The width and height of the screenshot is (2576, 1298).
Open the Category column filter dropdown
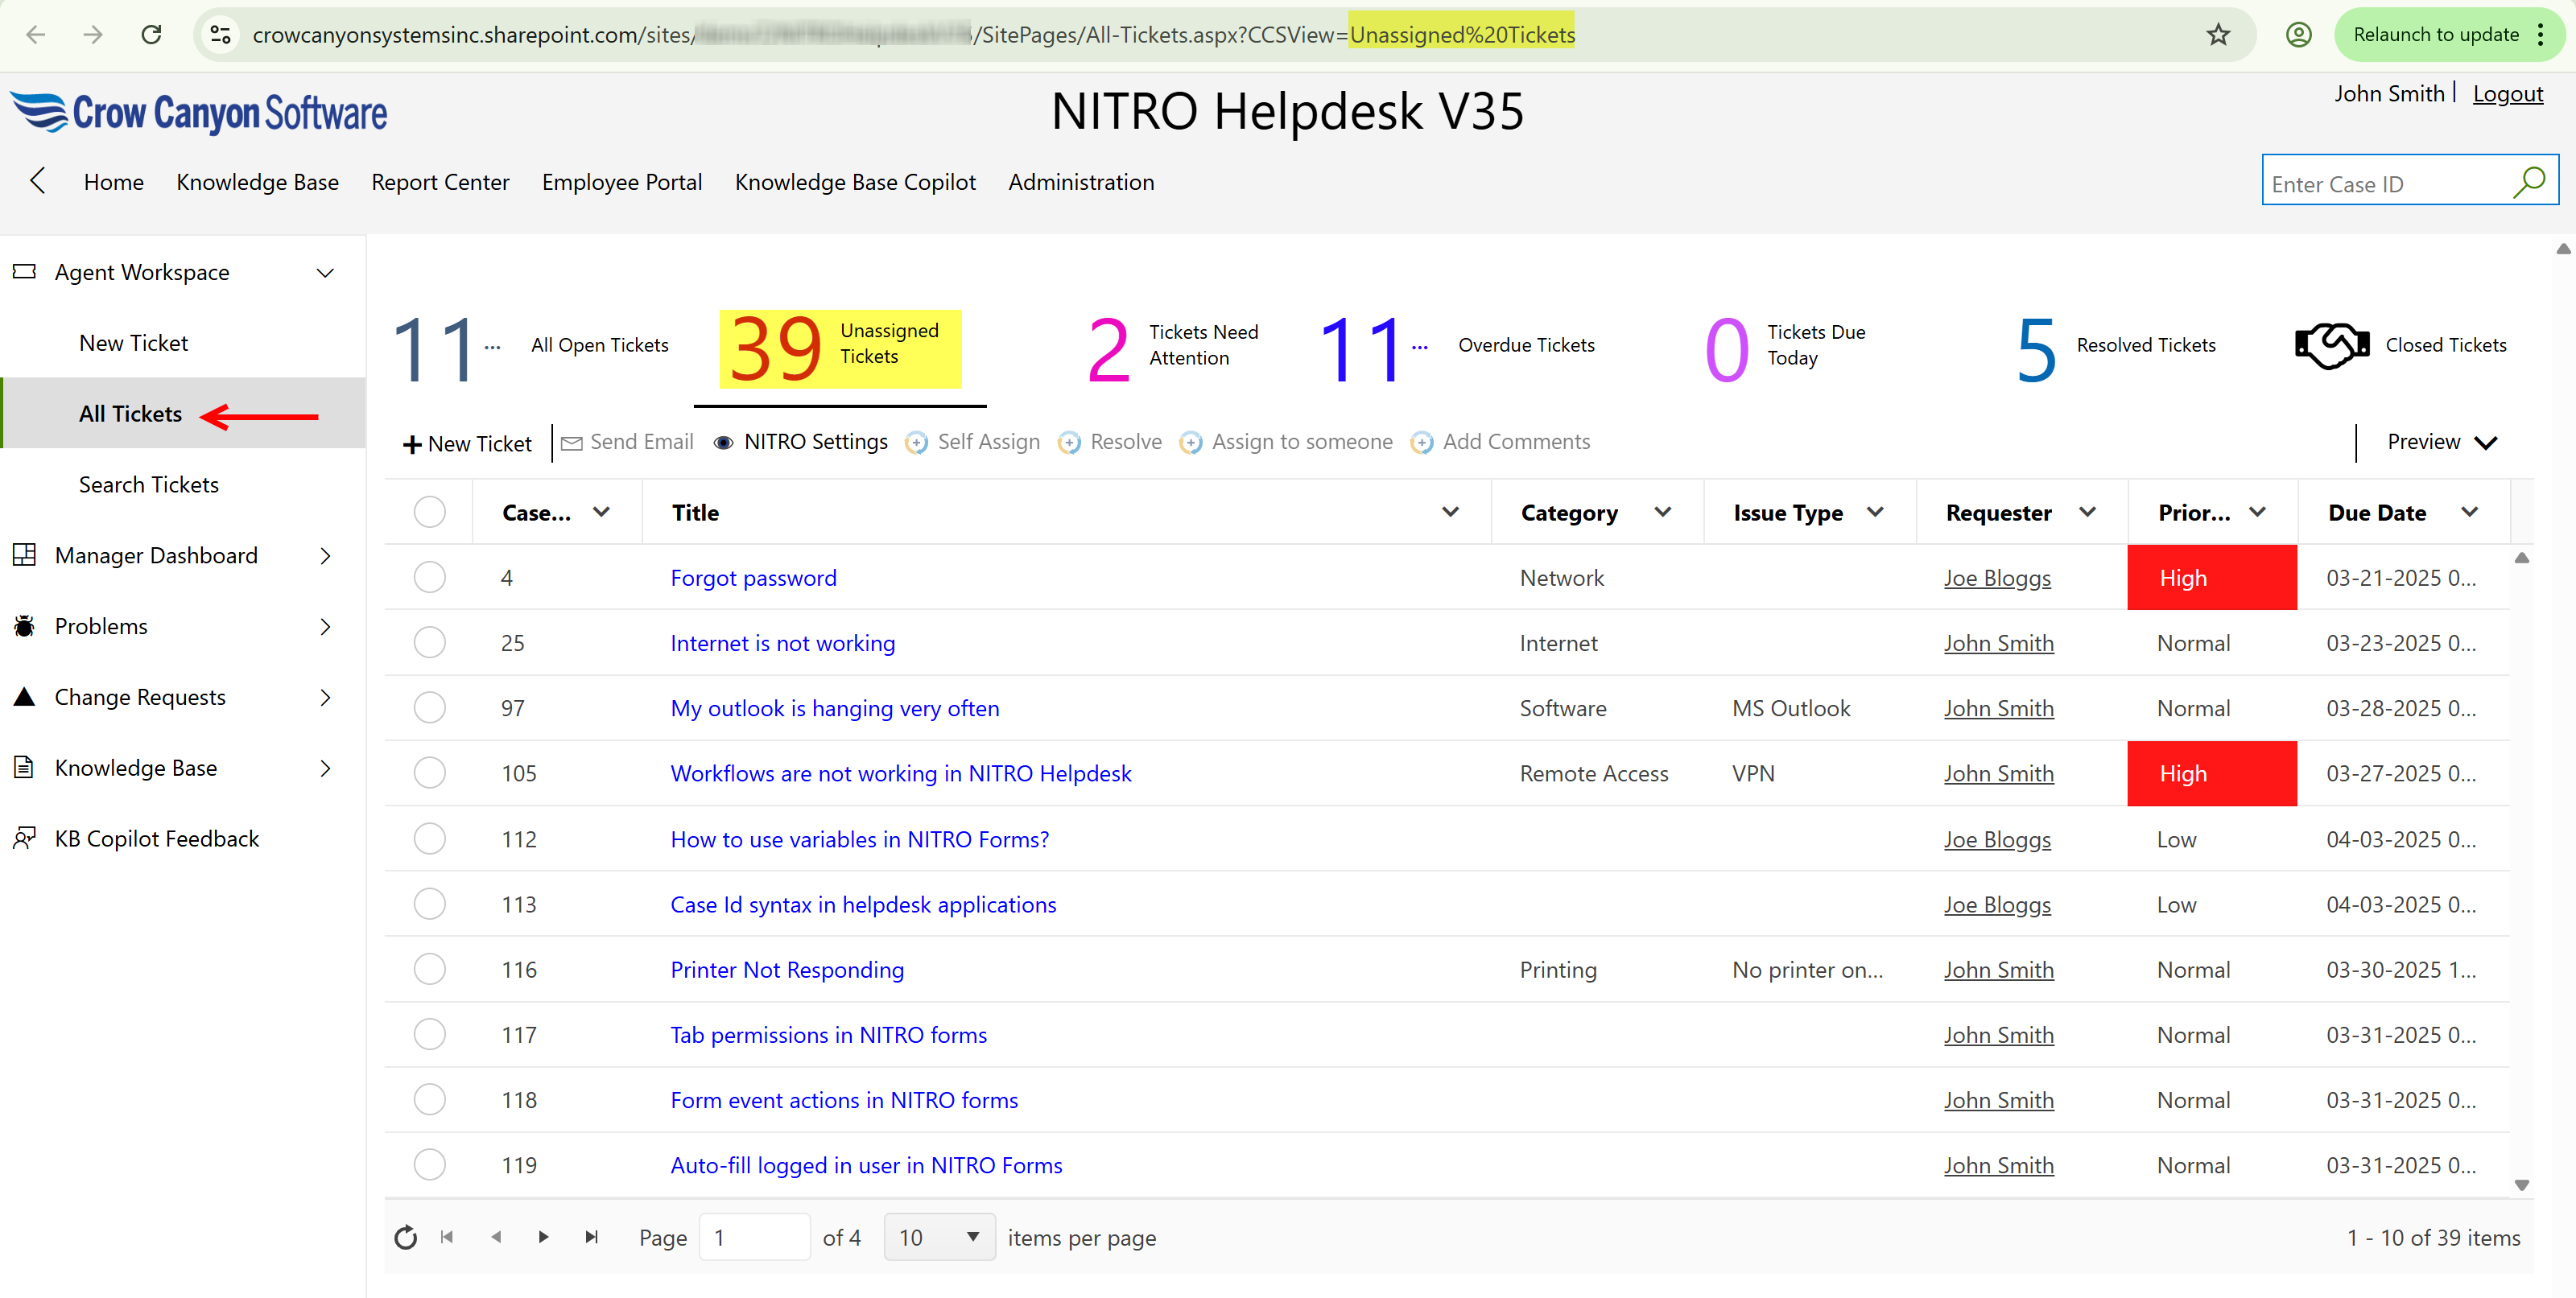pos(1663,511)
